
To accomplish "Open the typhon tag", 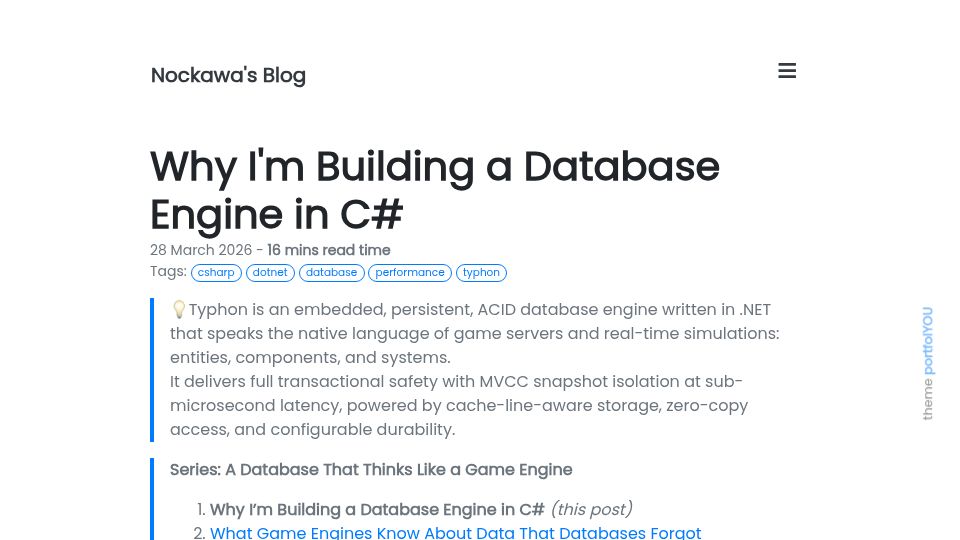I will click(481, 272).
